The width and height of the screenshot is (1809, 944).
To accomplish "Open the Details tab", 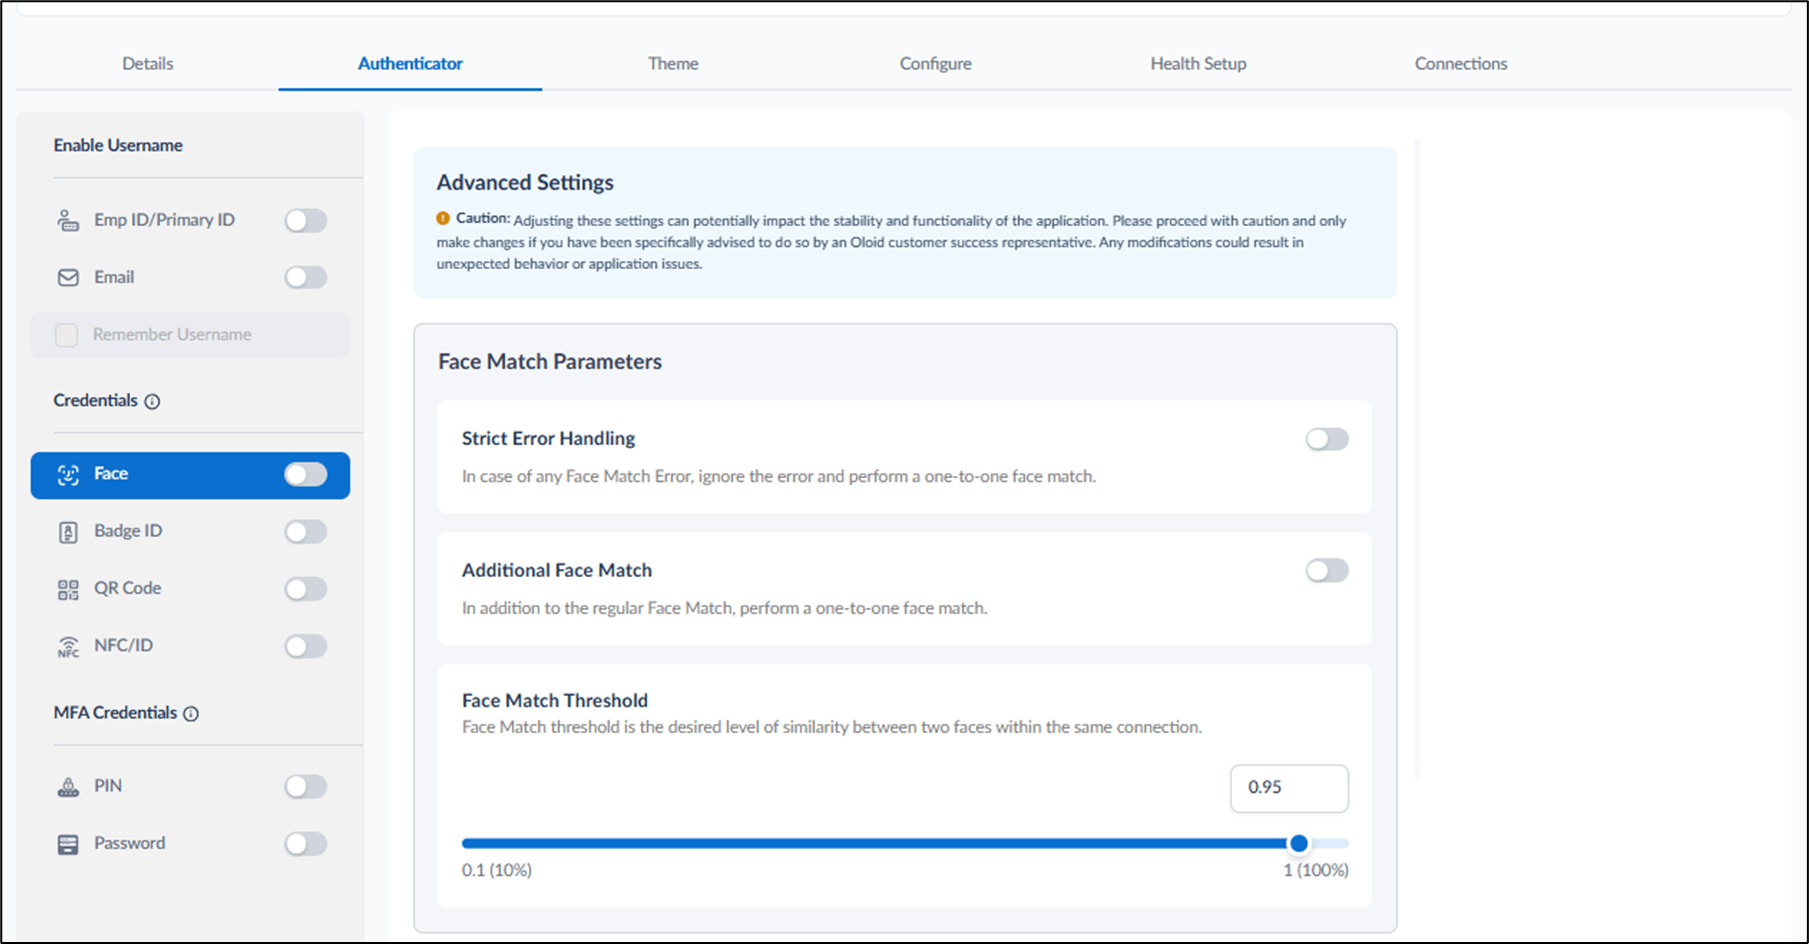I will 148,63.
